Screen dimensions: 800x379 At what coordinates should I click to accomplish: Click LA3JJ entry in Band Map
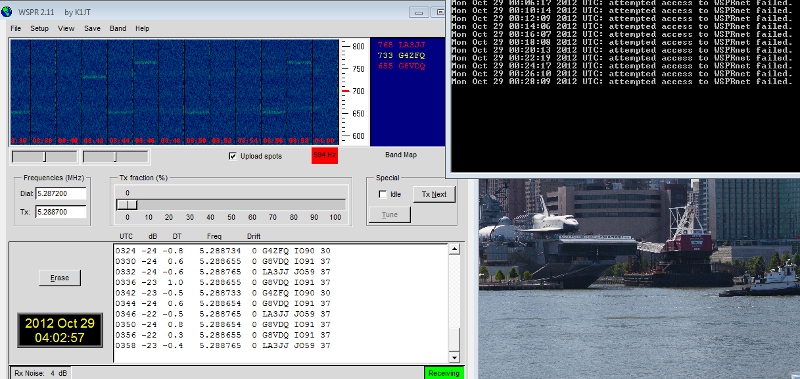coord(401,45)
